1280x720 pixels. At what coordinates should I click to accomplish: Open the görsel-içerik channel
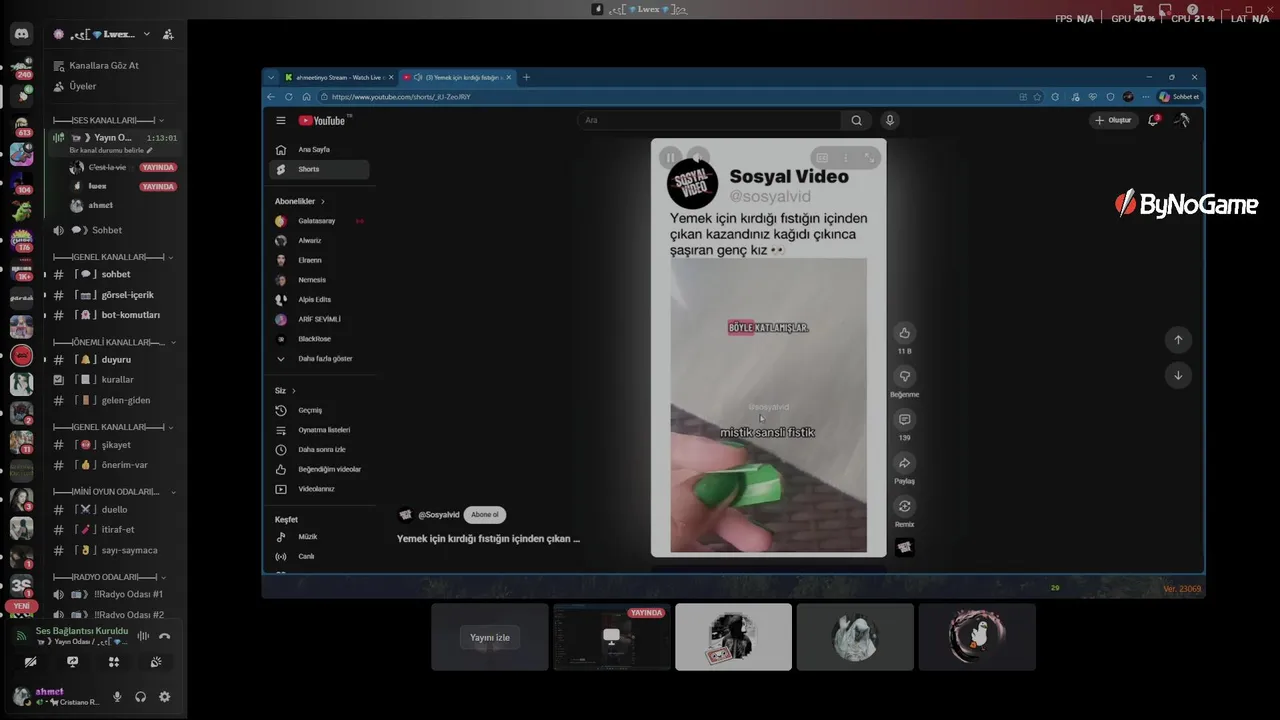pos(127,295)
